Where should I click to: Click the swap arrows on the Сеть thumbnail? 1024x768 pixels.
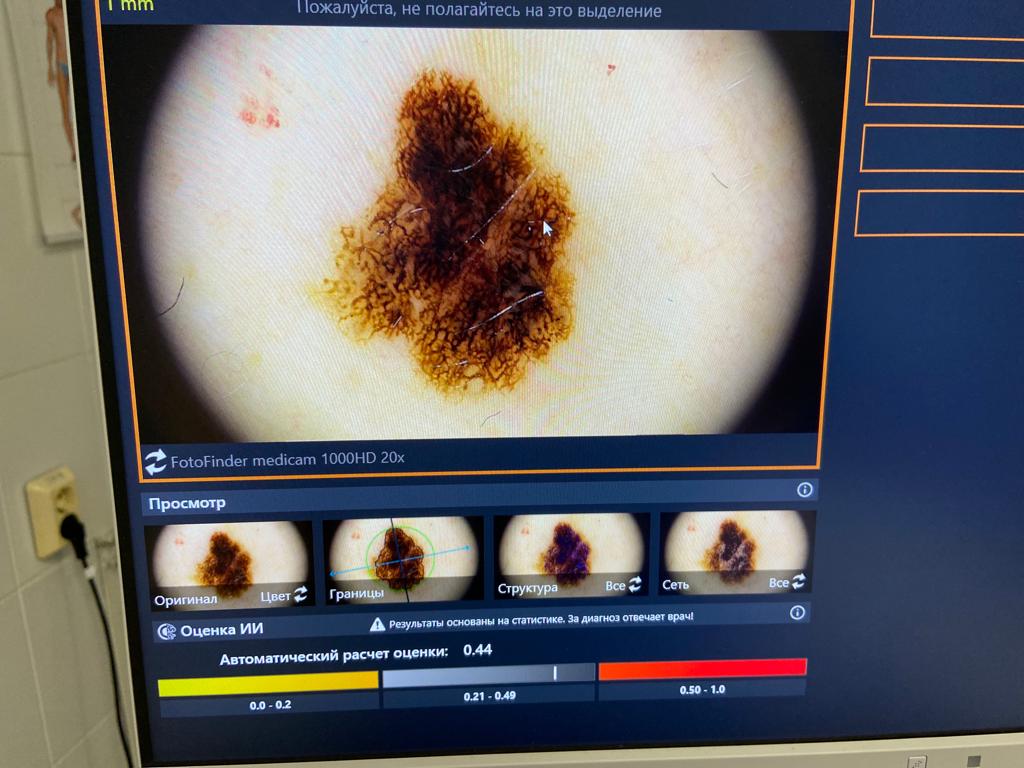click(x=798, y=581)
